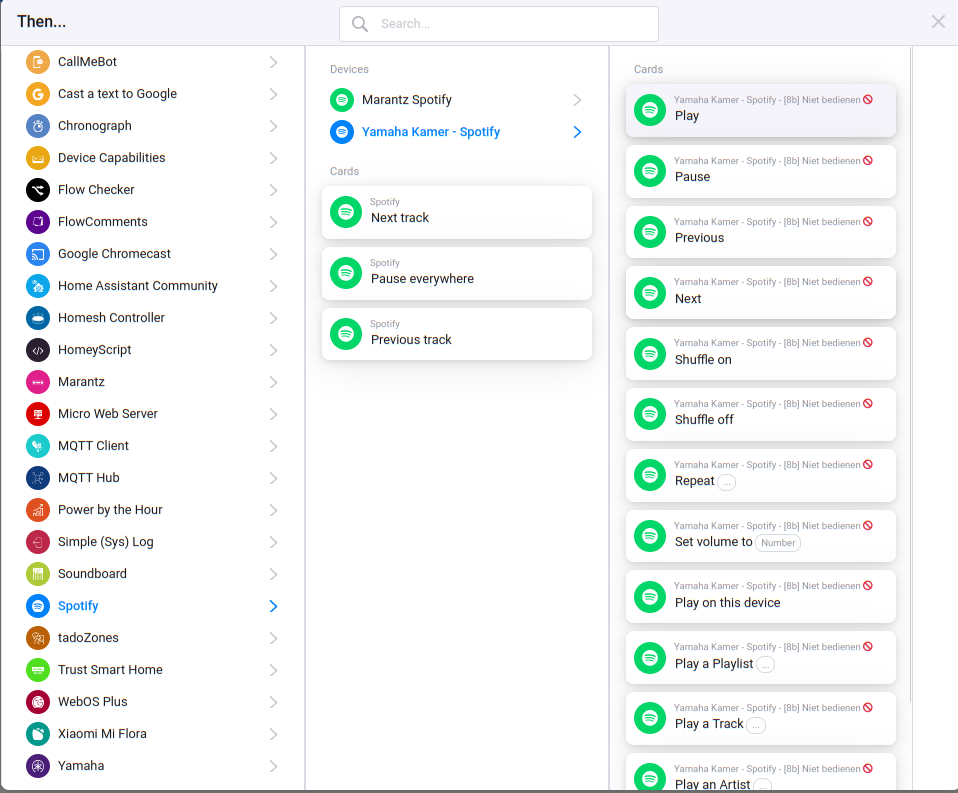
Task: Click the HomeyScript code icon
Action: coord(38,350)
